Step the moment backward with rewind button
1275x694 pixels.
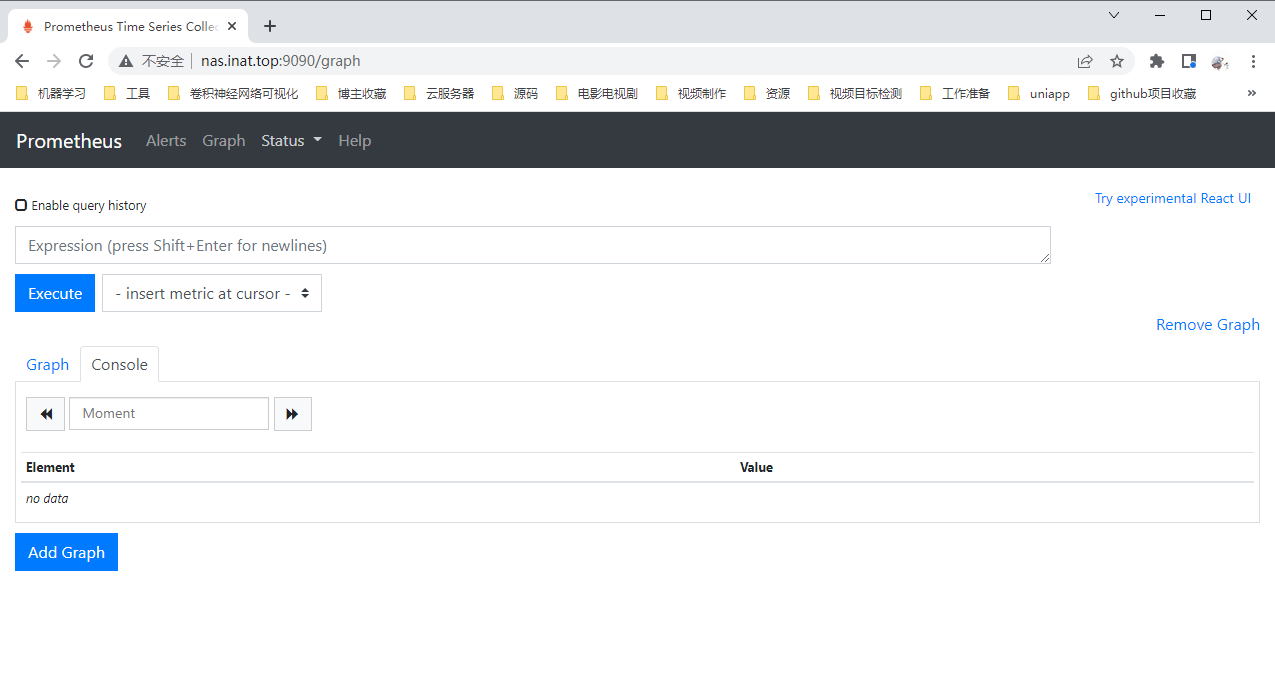point(46,414)
